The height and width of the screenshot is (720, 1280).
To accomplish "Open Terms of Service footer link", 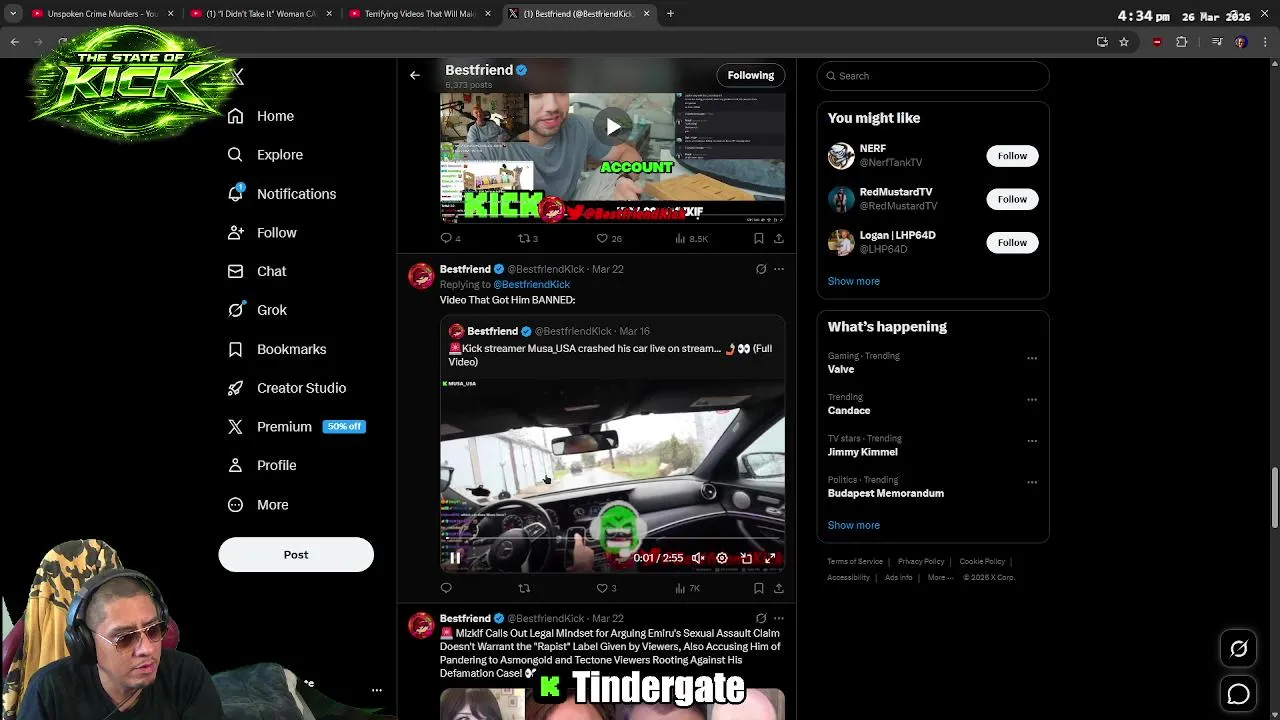I will [855, 562].
